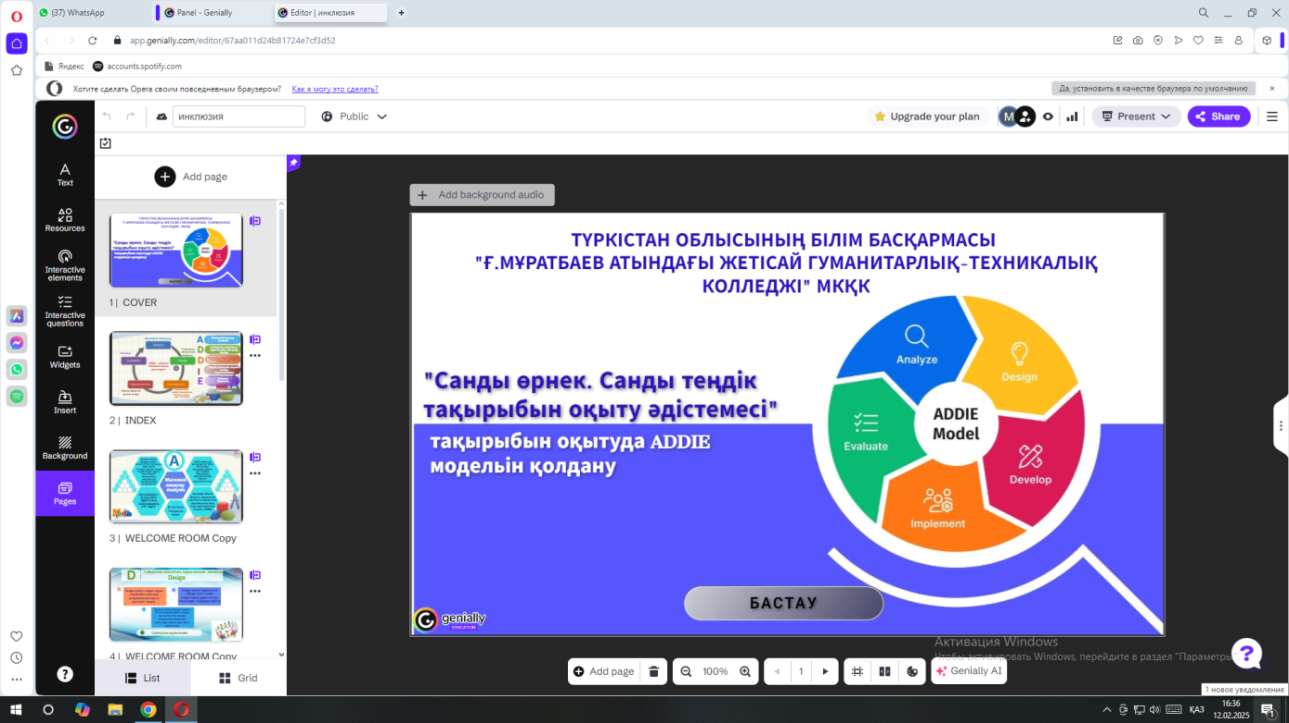Open options dots for page 3
Image resolution: width=1289 pixels, height=723 pixels.
255,473
